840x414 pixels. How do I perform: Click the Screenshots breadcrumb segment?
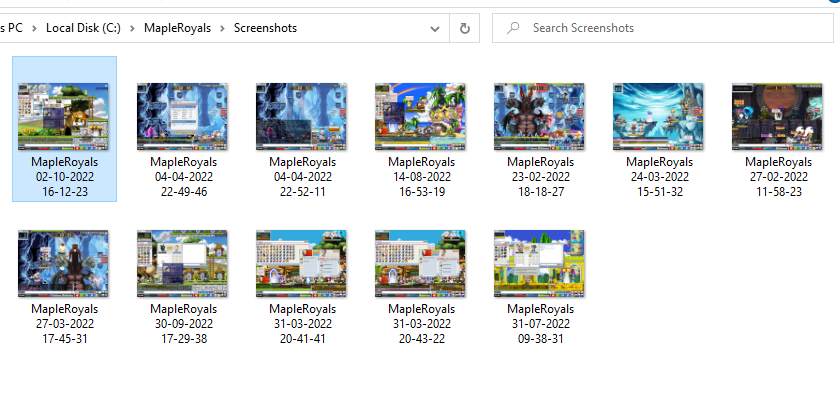tap(265, 28)
